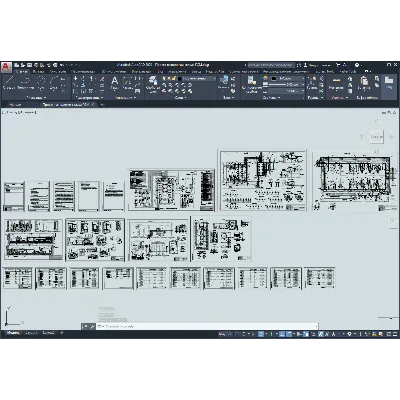The image size is (400, 400).
Task: Expand the Modify panel title
Action: point(89,98)
